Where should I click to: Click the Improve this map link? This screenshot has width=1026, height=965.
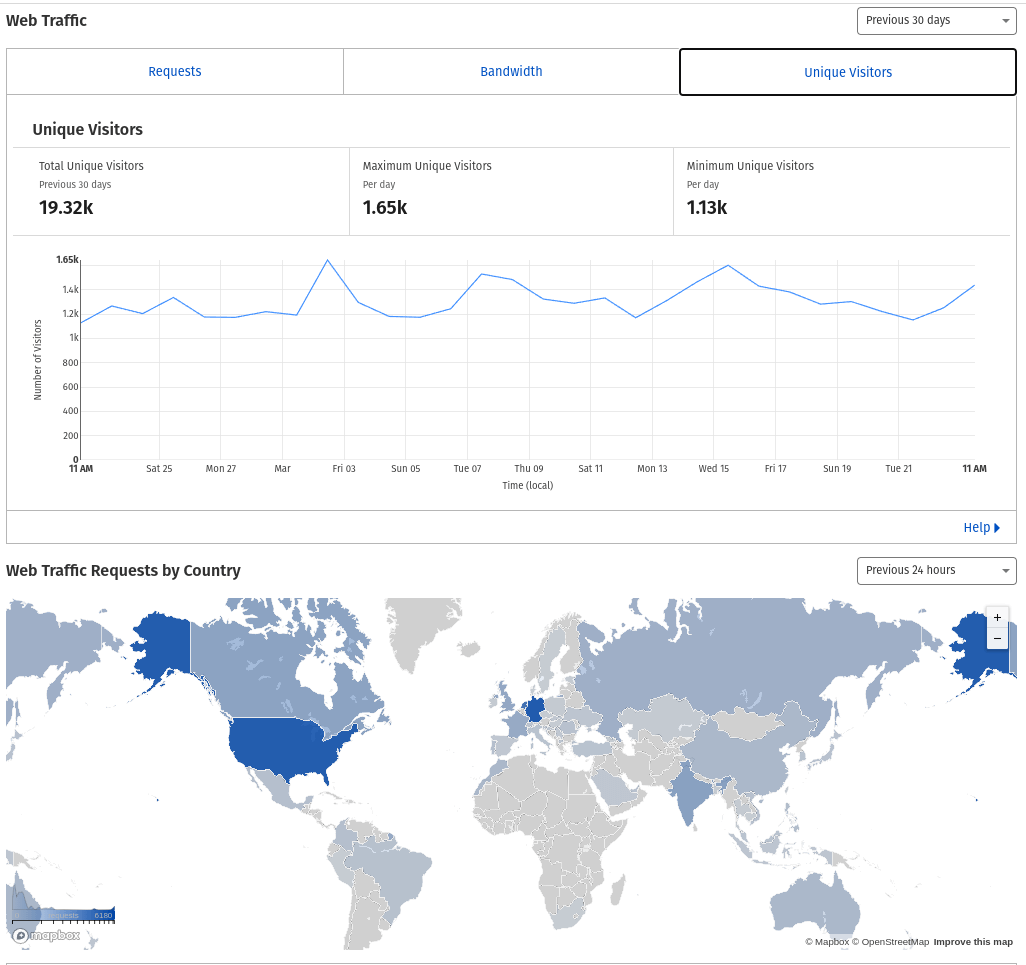[973, 942]
